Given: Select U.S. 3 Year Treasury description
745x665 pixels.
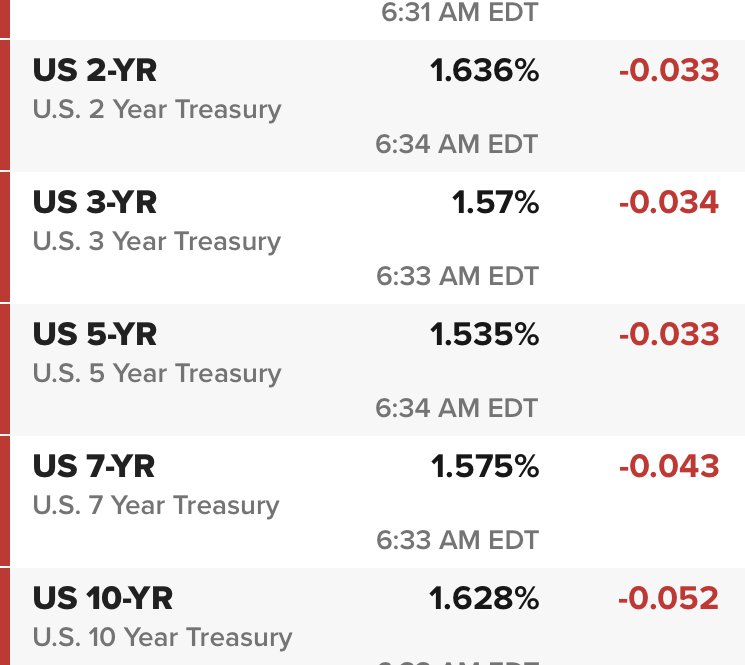Looking at the screenshot, I should 157,242.
